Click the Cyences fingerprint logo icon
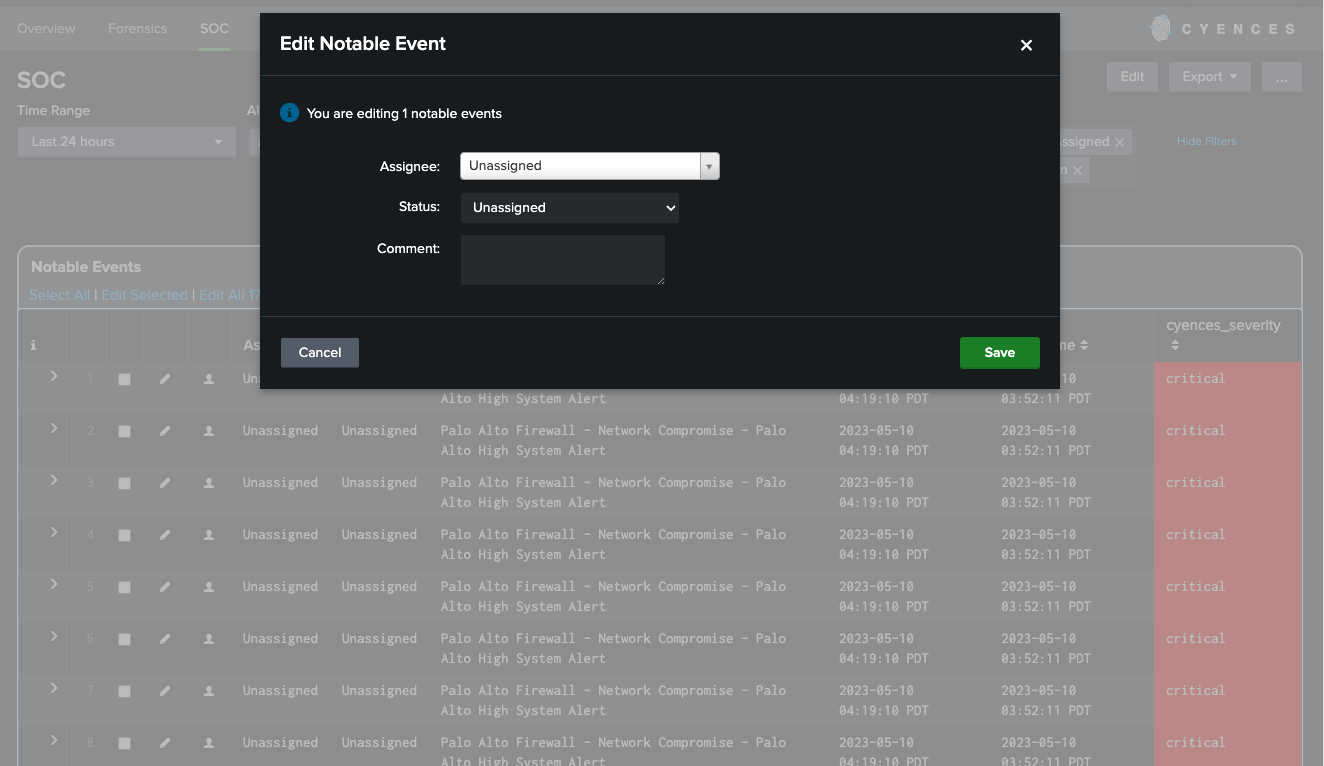This screenshot has height=766, width=1324. click(1161, 28)
